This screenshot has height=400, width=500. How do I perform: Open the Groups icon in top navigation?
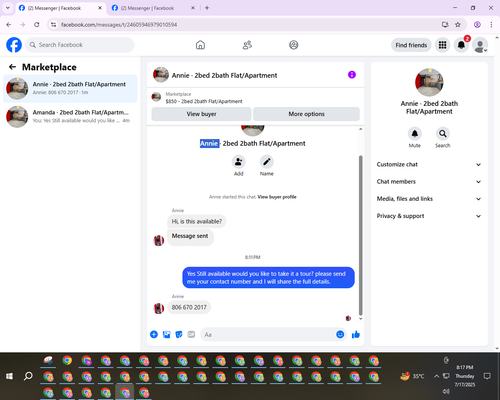click(294, 45)
